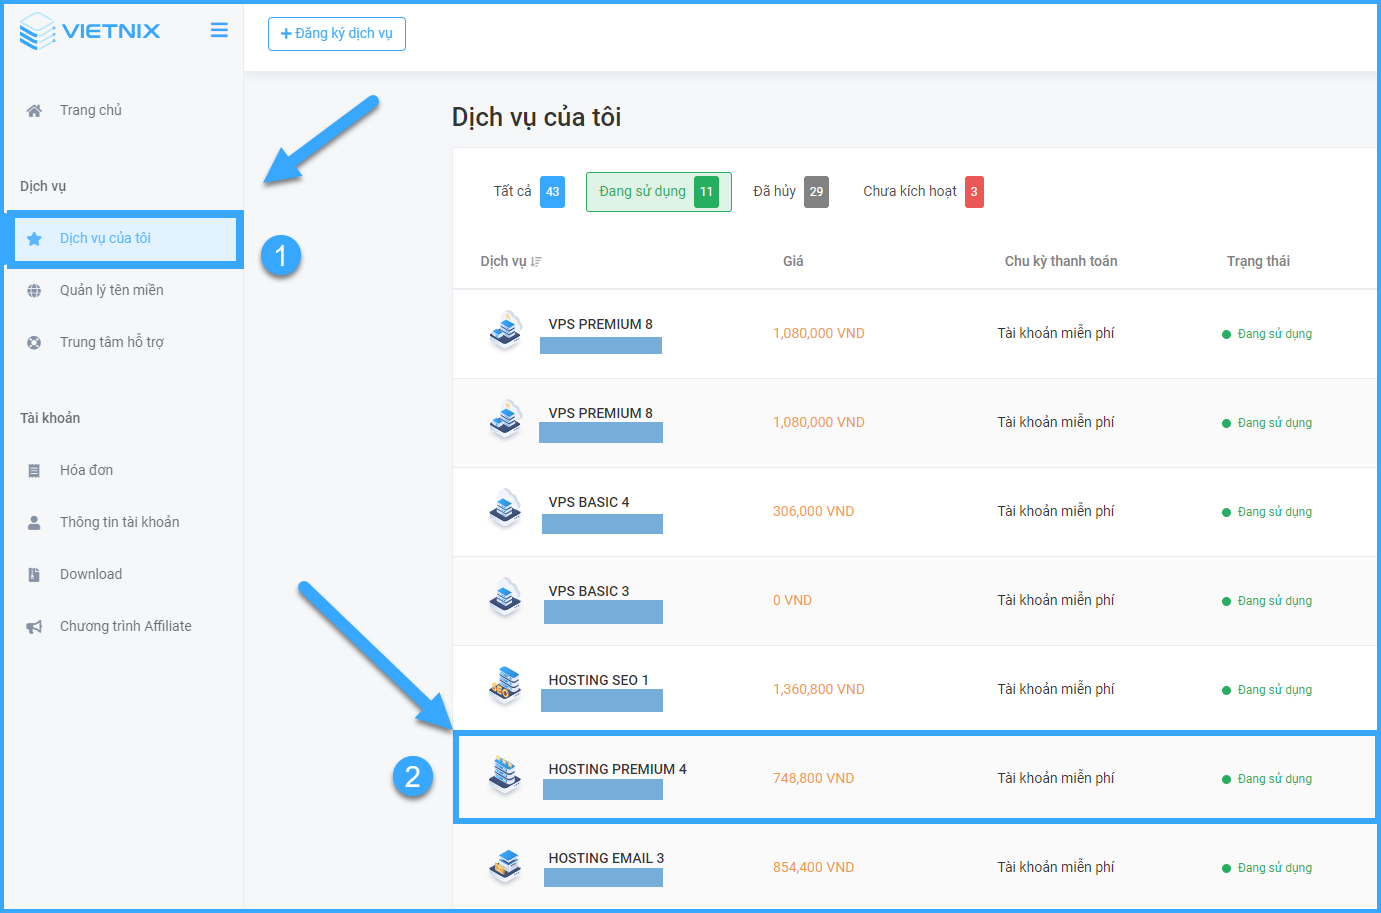Image resolution: width=1381 pixels, height=913 pixels.
Task: Click Tài khoản miễn phí in VPS BASIC 3 row
Action: pos(1055,600)
